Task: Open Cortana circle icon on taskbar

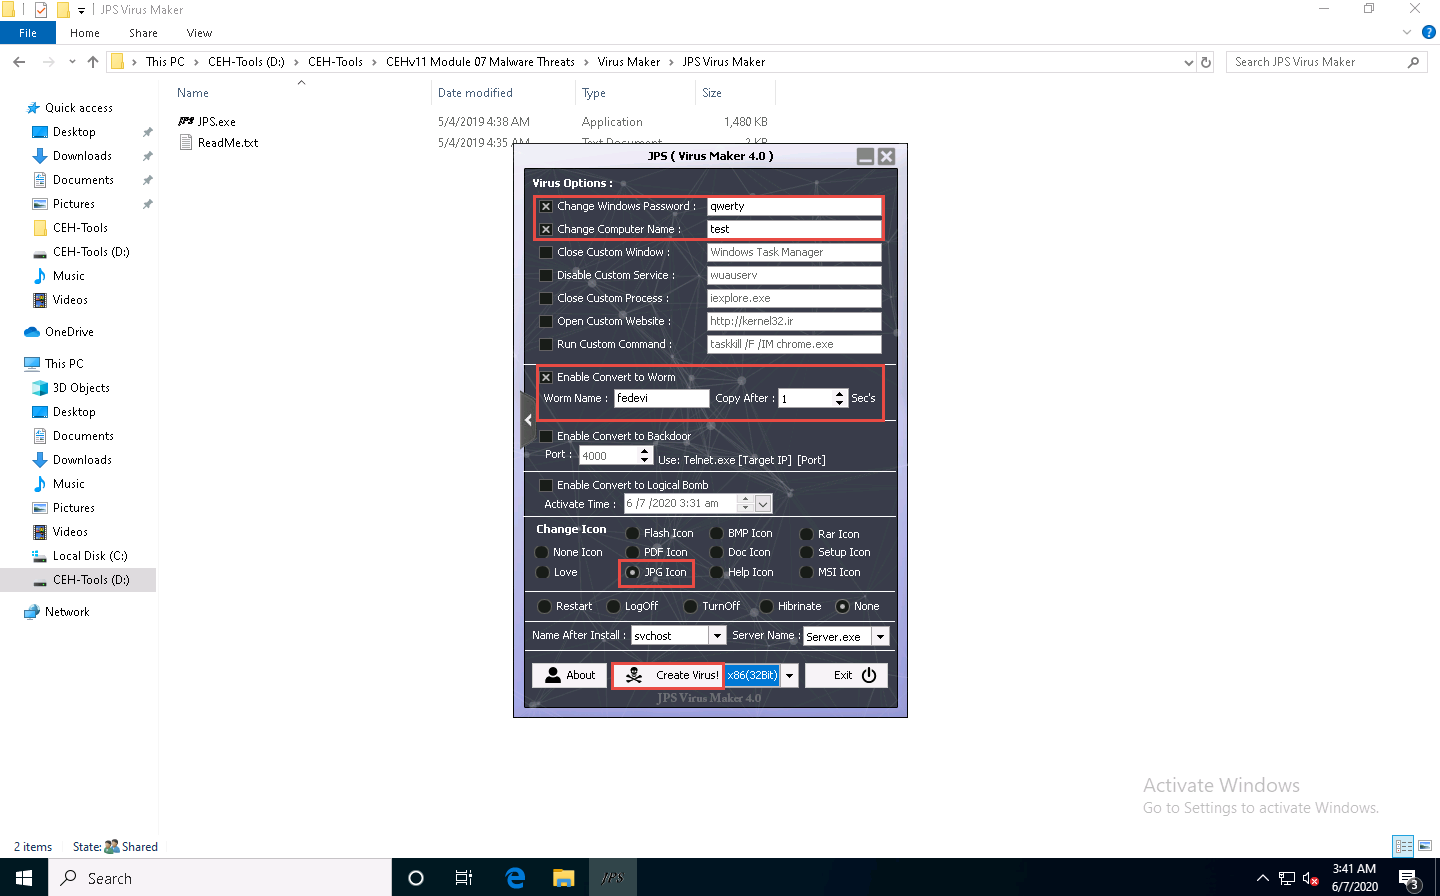Action: (416, 878)
